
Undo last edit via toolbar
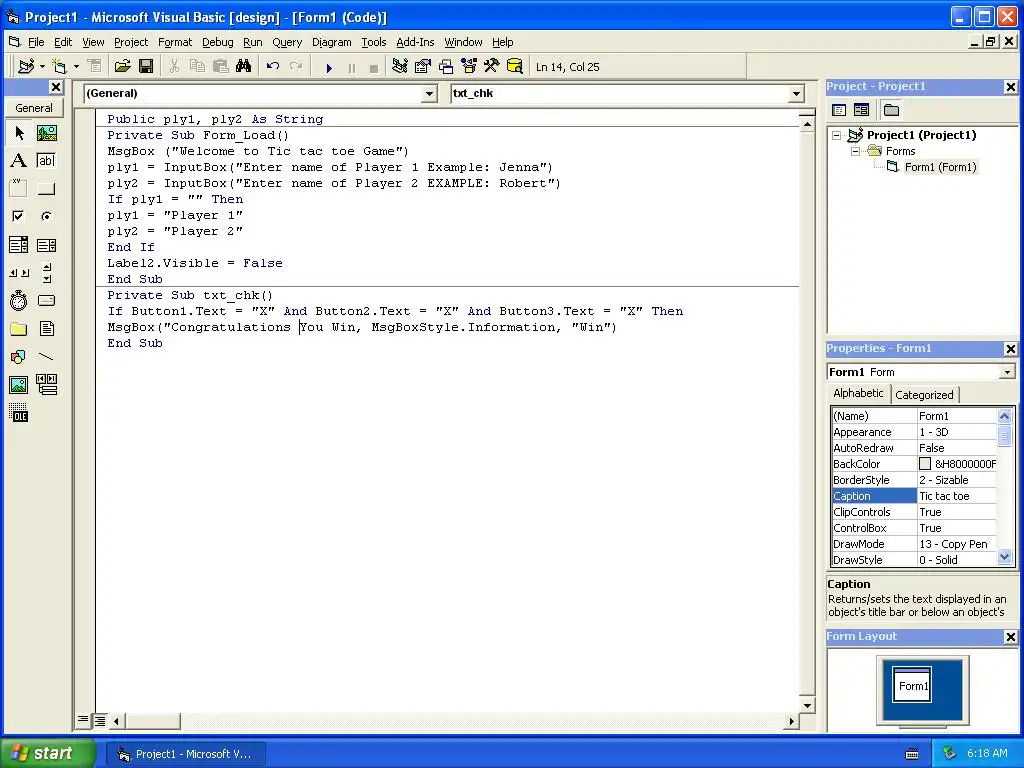(273, 66)
